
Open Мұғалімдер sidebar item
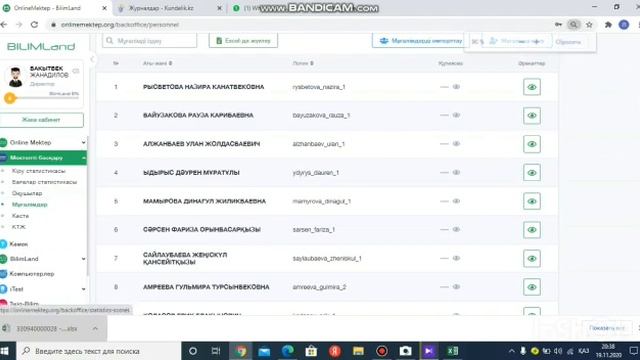[29, 204]
